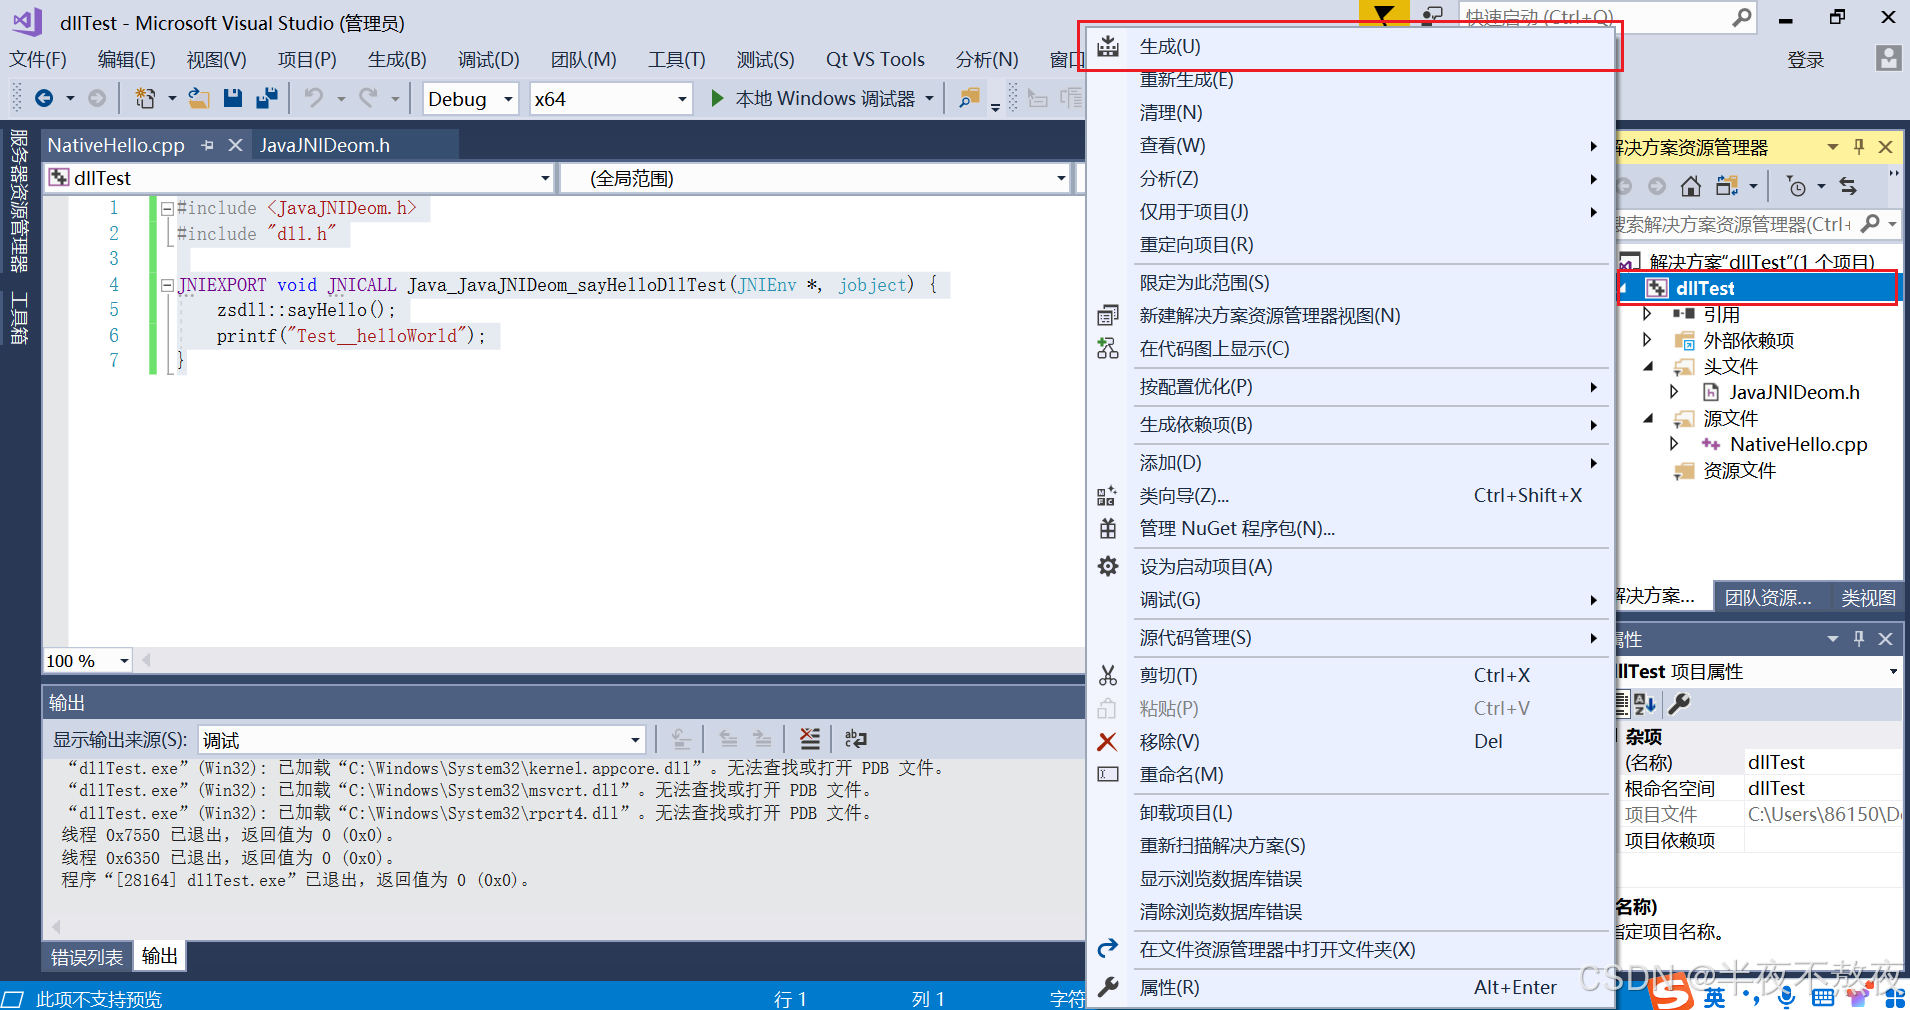Toggle word wrap in Output panel
The image size is (1910, 1010).
point(855,739)
